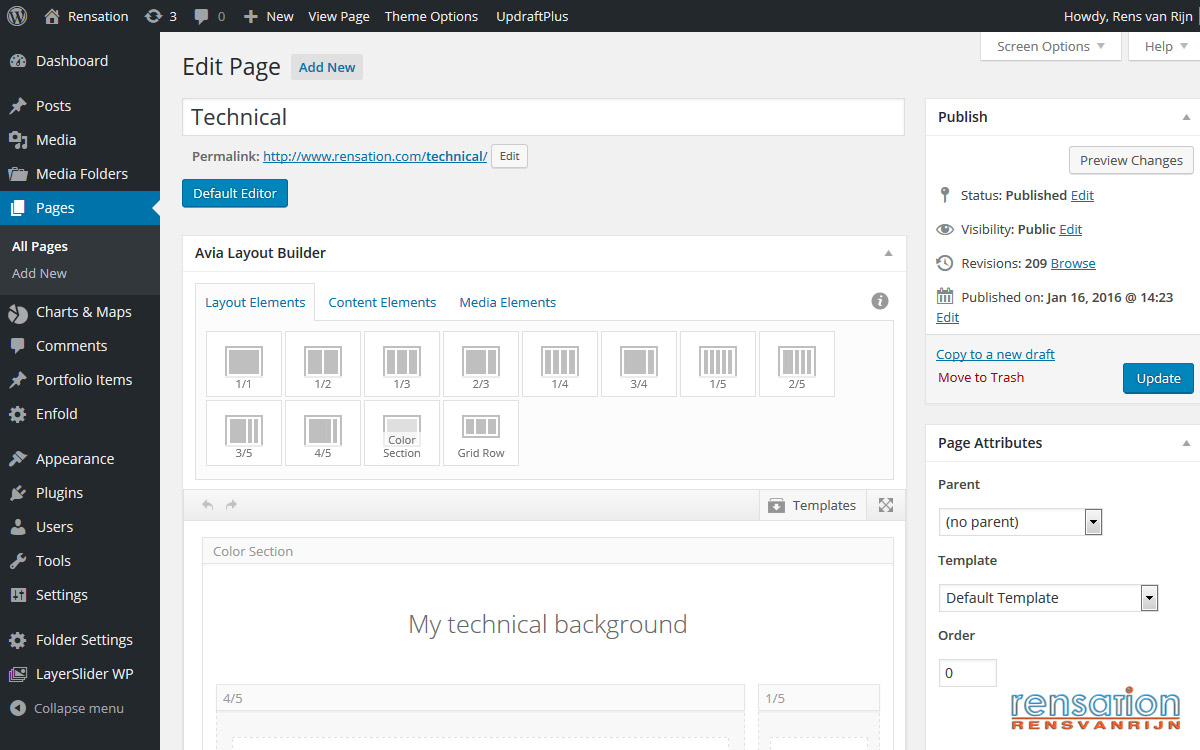Screen dimensions: 1200x750
Task: Click the redo arrow in builder toolbar
Action: click(231, 505)
